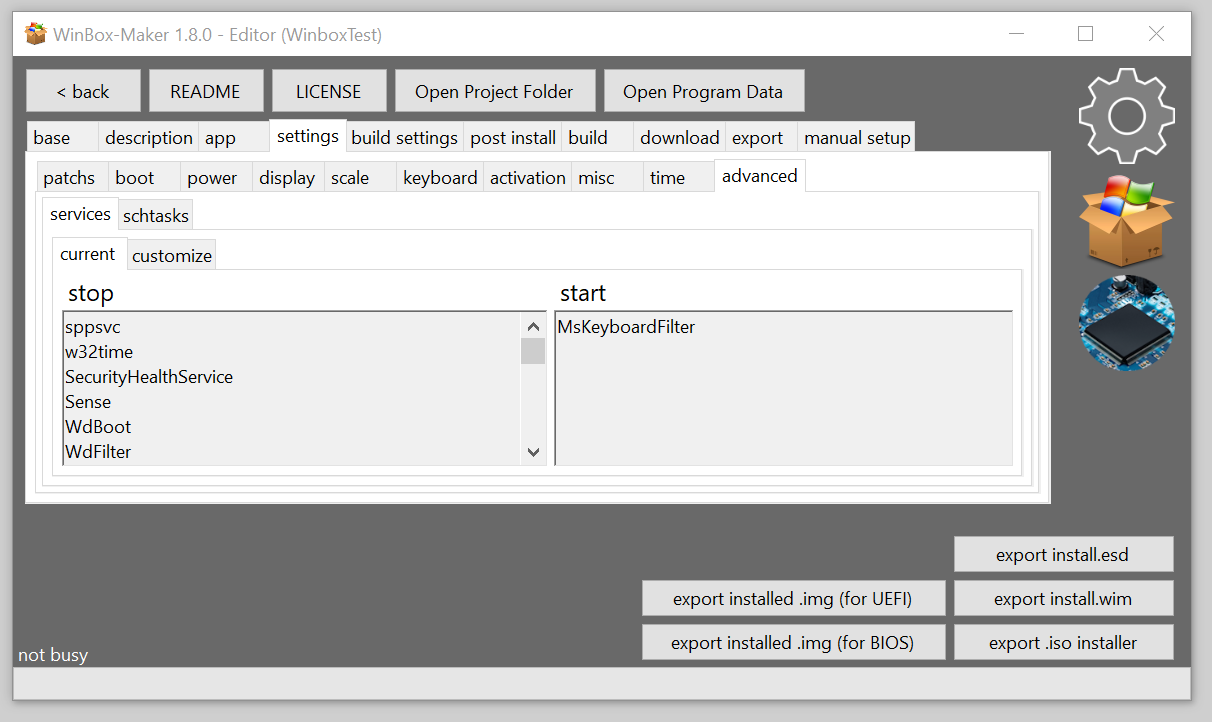Open the misc sub-tab
1212x722 pixels.
(607, 177)
